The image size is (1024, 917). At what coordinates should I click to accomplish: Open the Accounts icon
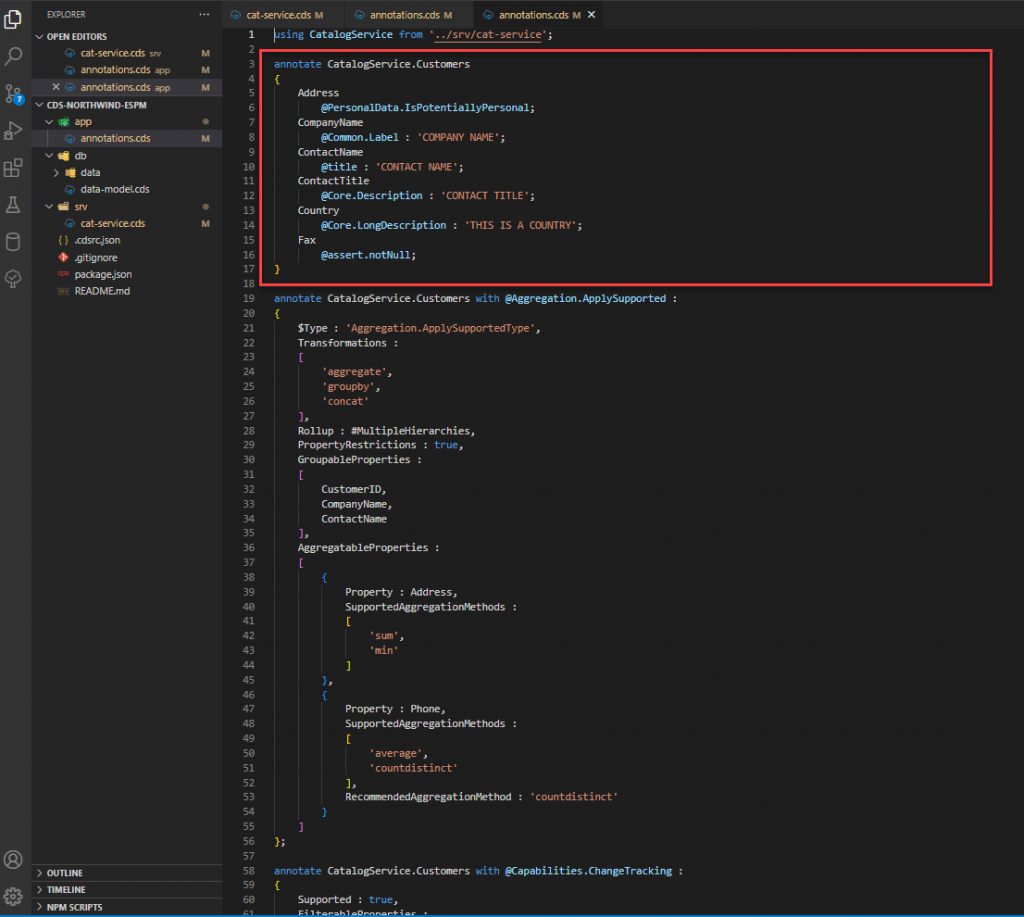coord(13,860)
